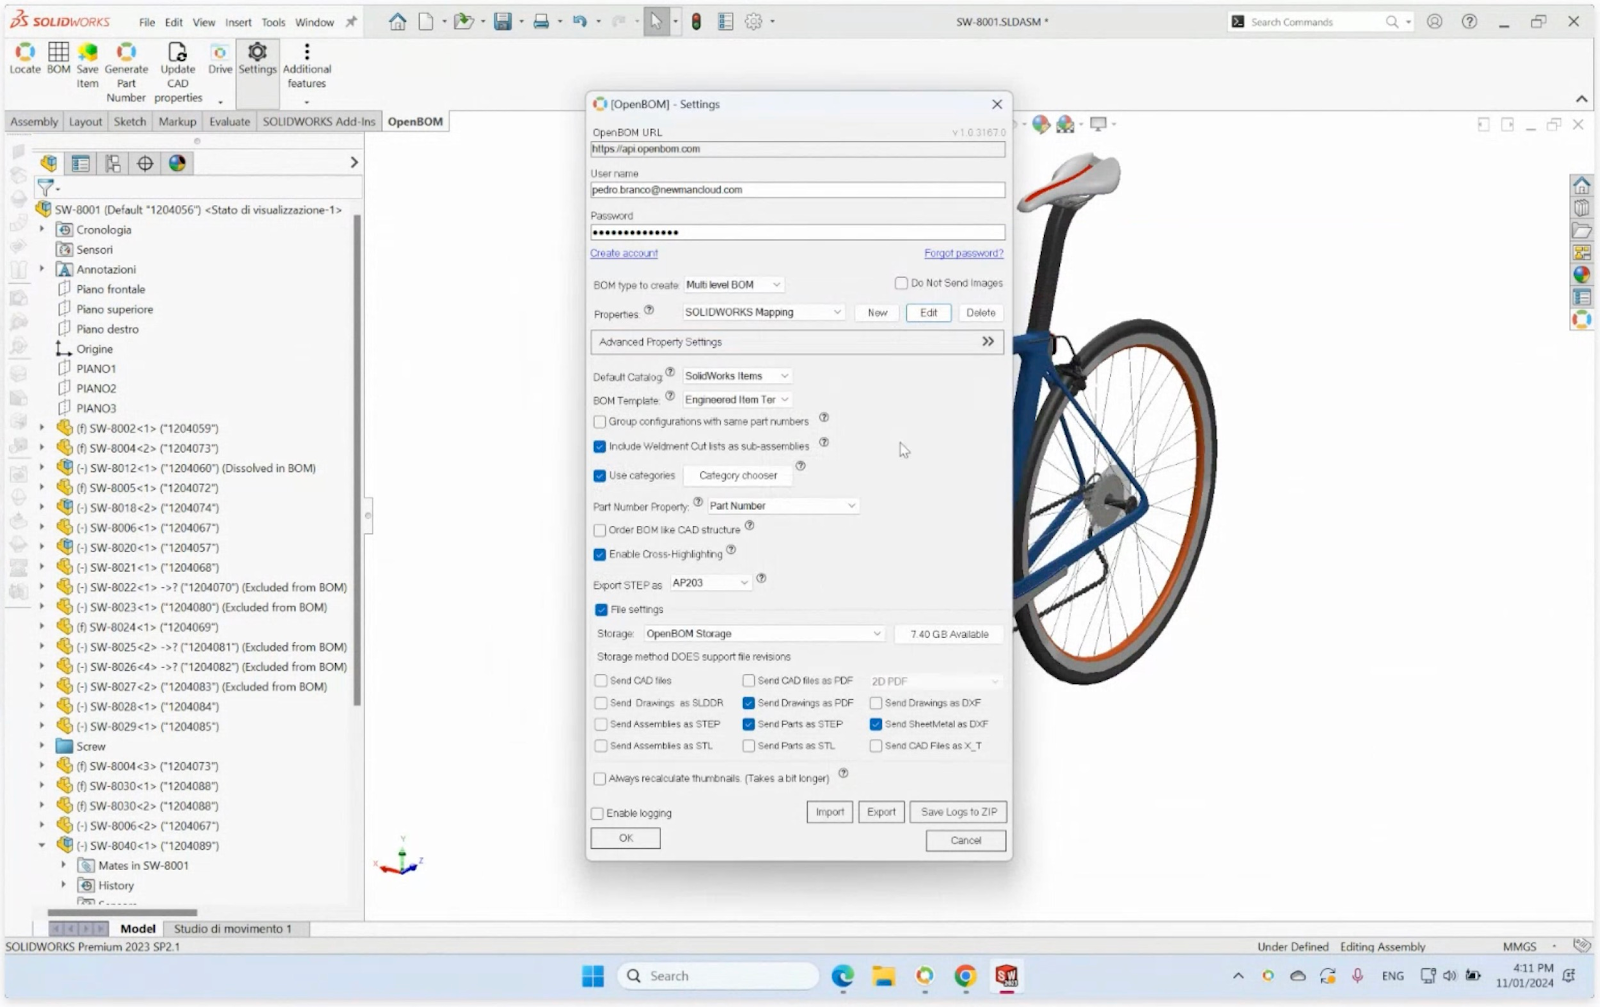Image resolution: width=1600 pixels, height=1007 pixels.
Task: Open the Default Catalog dropdown
Action: pos(737,376)
